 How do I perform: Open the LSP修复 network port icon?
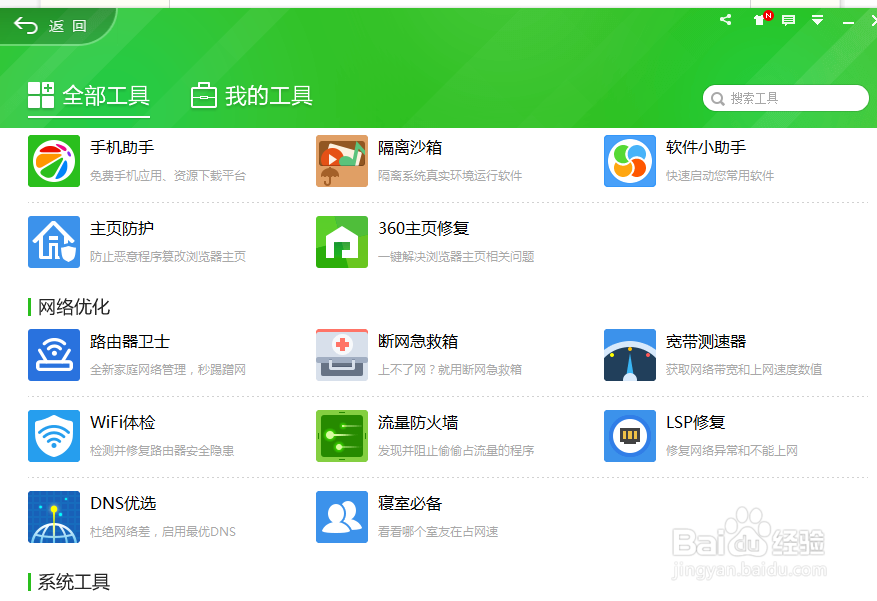(x=630, y=436)
